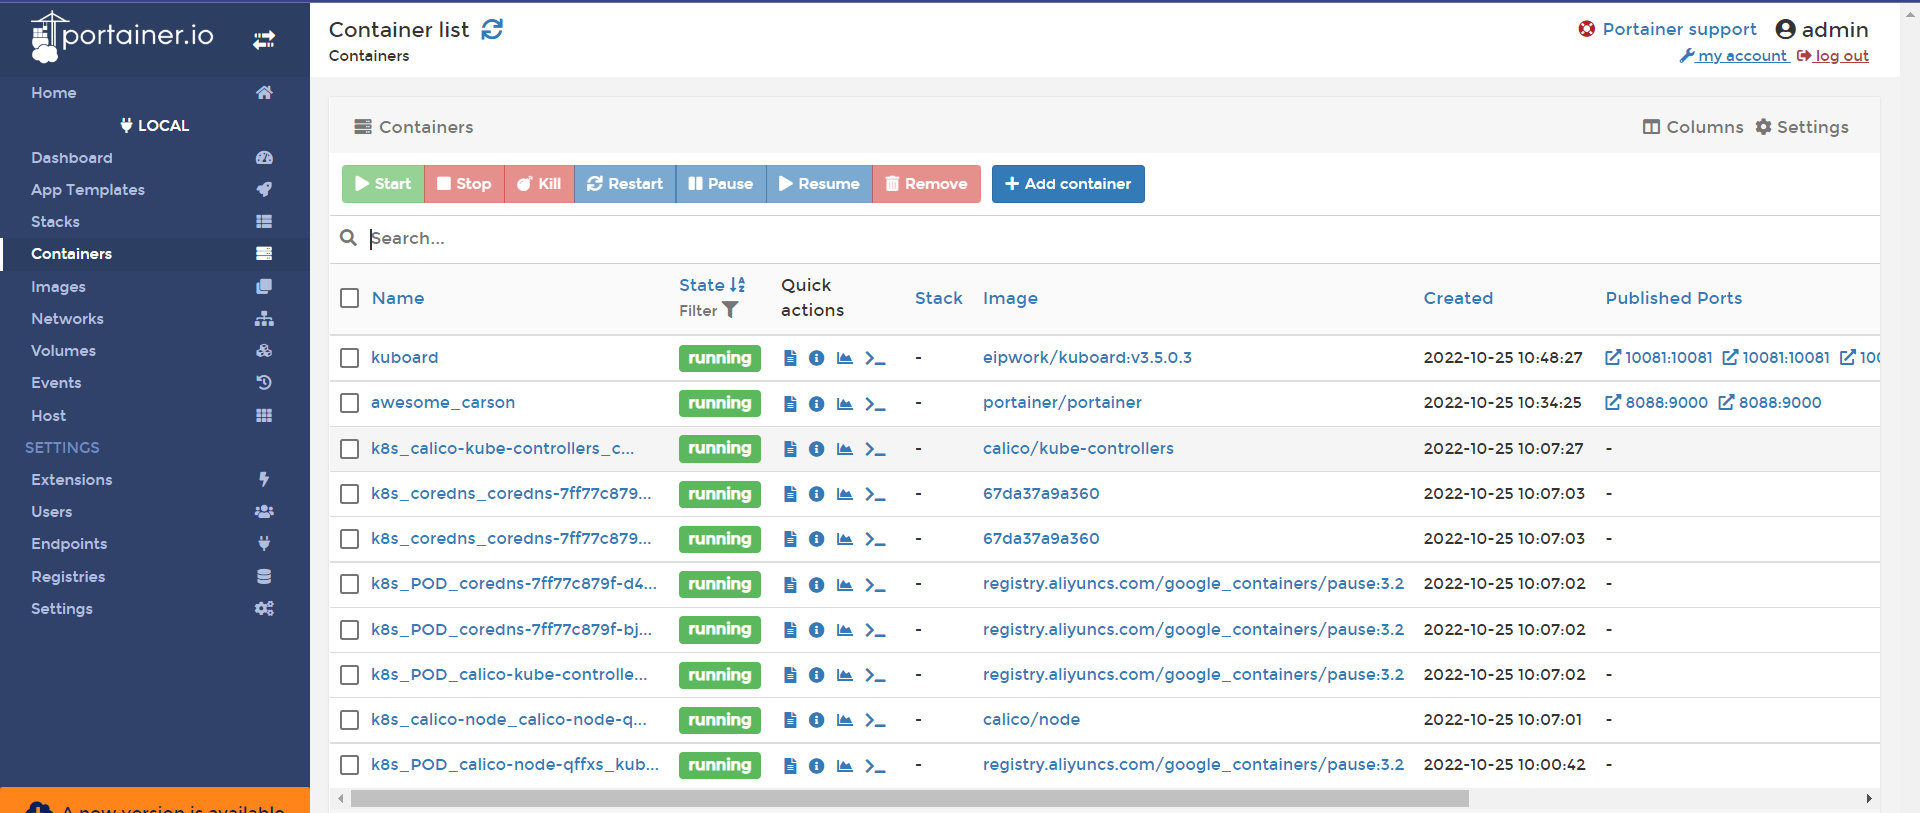Open console icon for kuboard container
1920x813 pixels.
tap(875, 358)
